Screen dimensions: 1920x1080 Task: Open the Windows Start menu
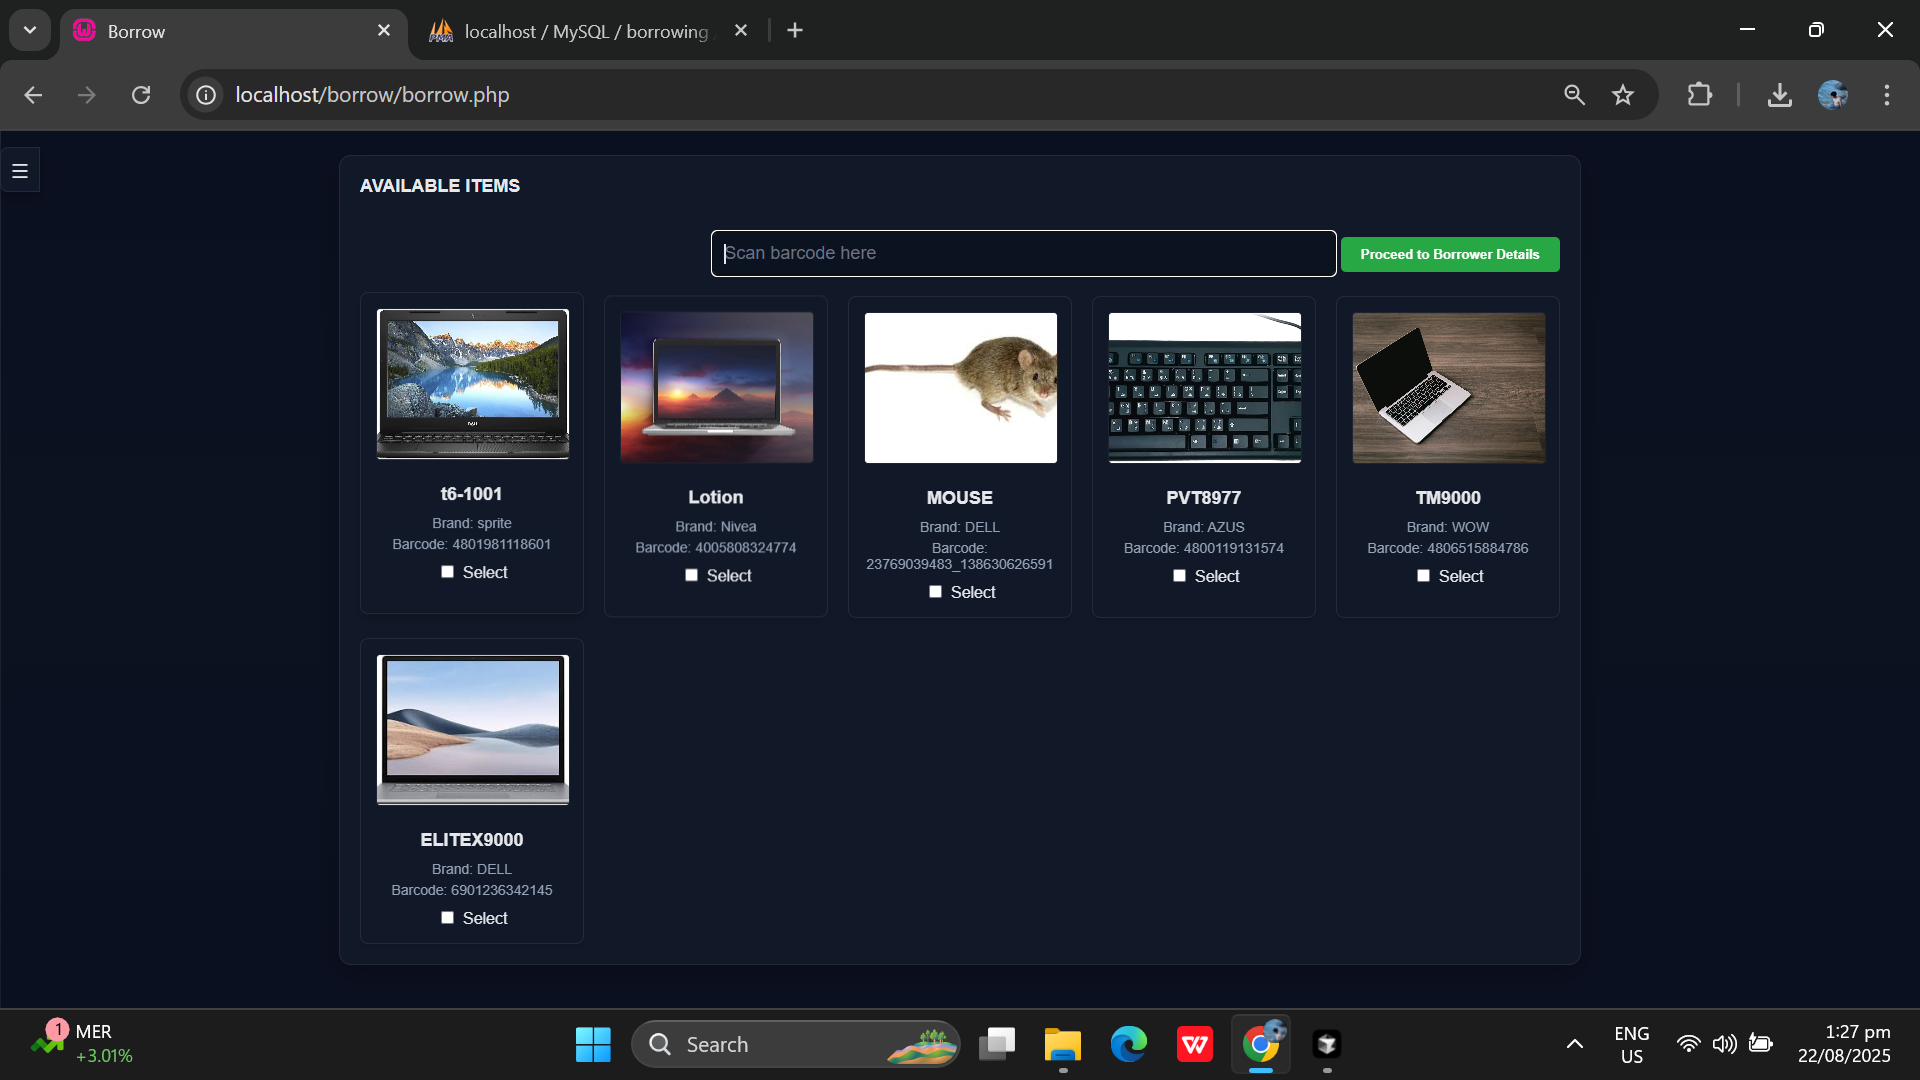(593, 1043)
